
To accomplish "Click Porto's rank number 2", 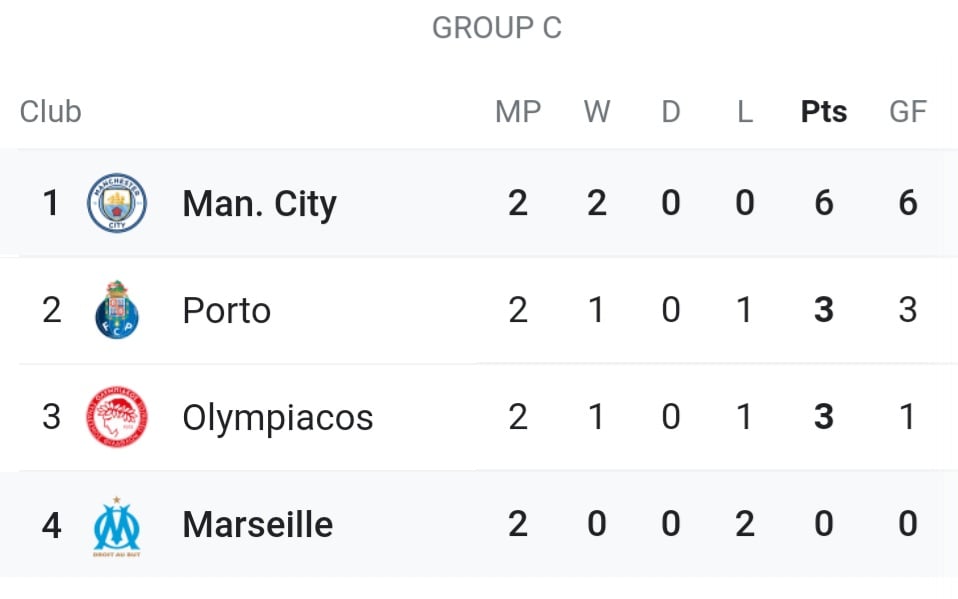I will pos(51,310).
